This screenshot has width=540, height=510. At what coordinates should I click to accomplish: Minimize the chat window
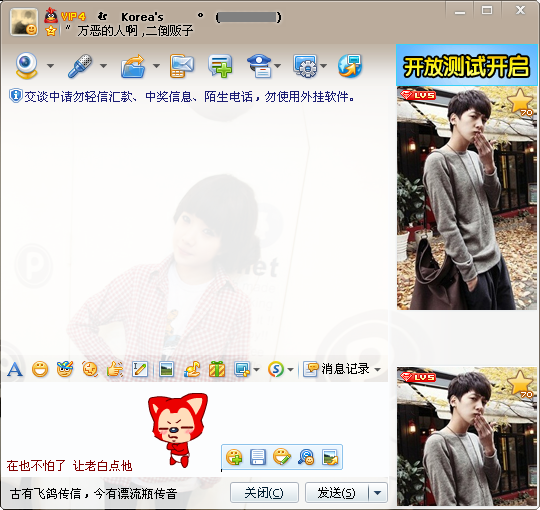coord(459,12)
